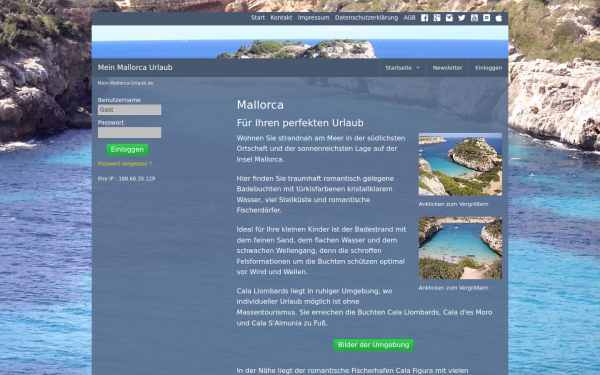Open the Impressum page
This screenshot has width=600, height=375.
tap(313, 18)
